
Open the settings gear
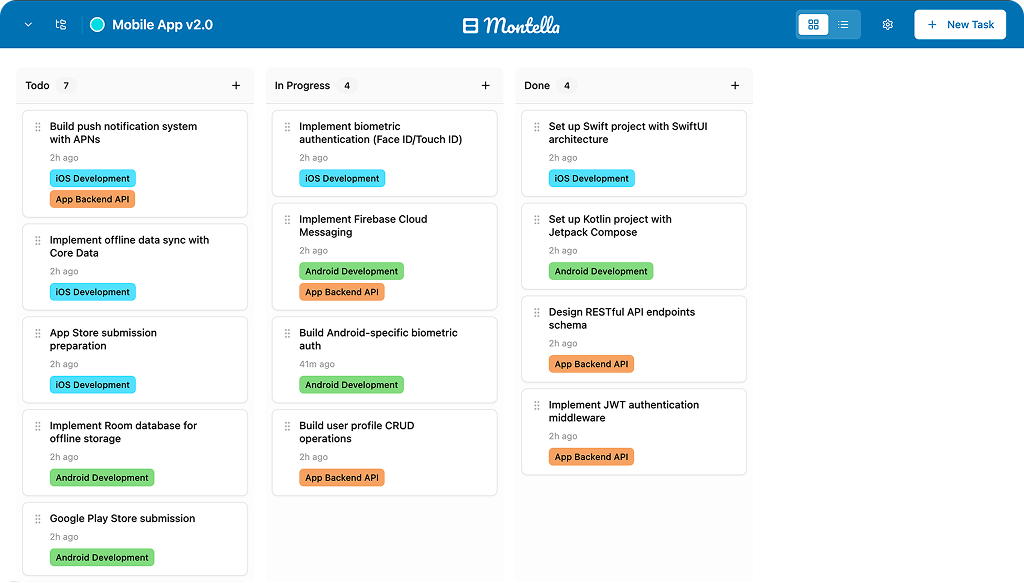pyautogui.click(x=887, y=24)
